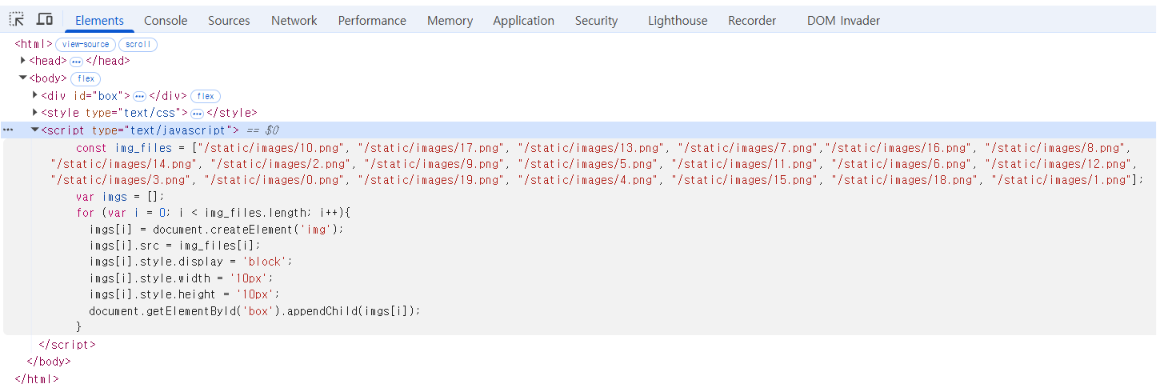1157x392 pixels.
Task: Select the script type="text/javascript" tag
Action: pyautogui.click(x=139, y=131)
